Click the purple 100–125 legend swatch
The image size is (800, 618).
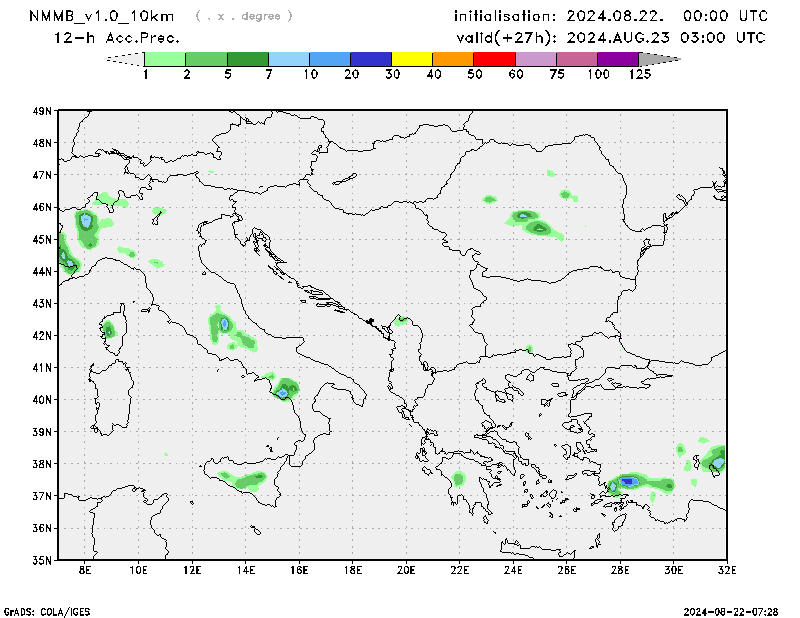(x=618, y=59)
